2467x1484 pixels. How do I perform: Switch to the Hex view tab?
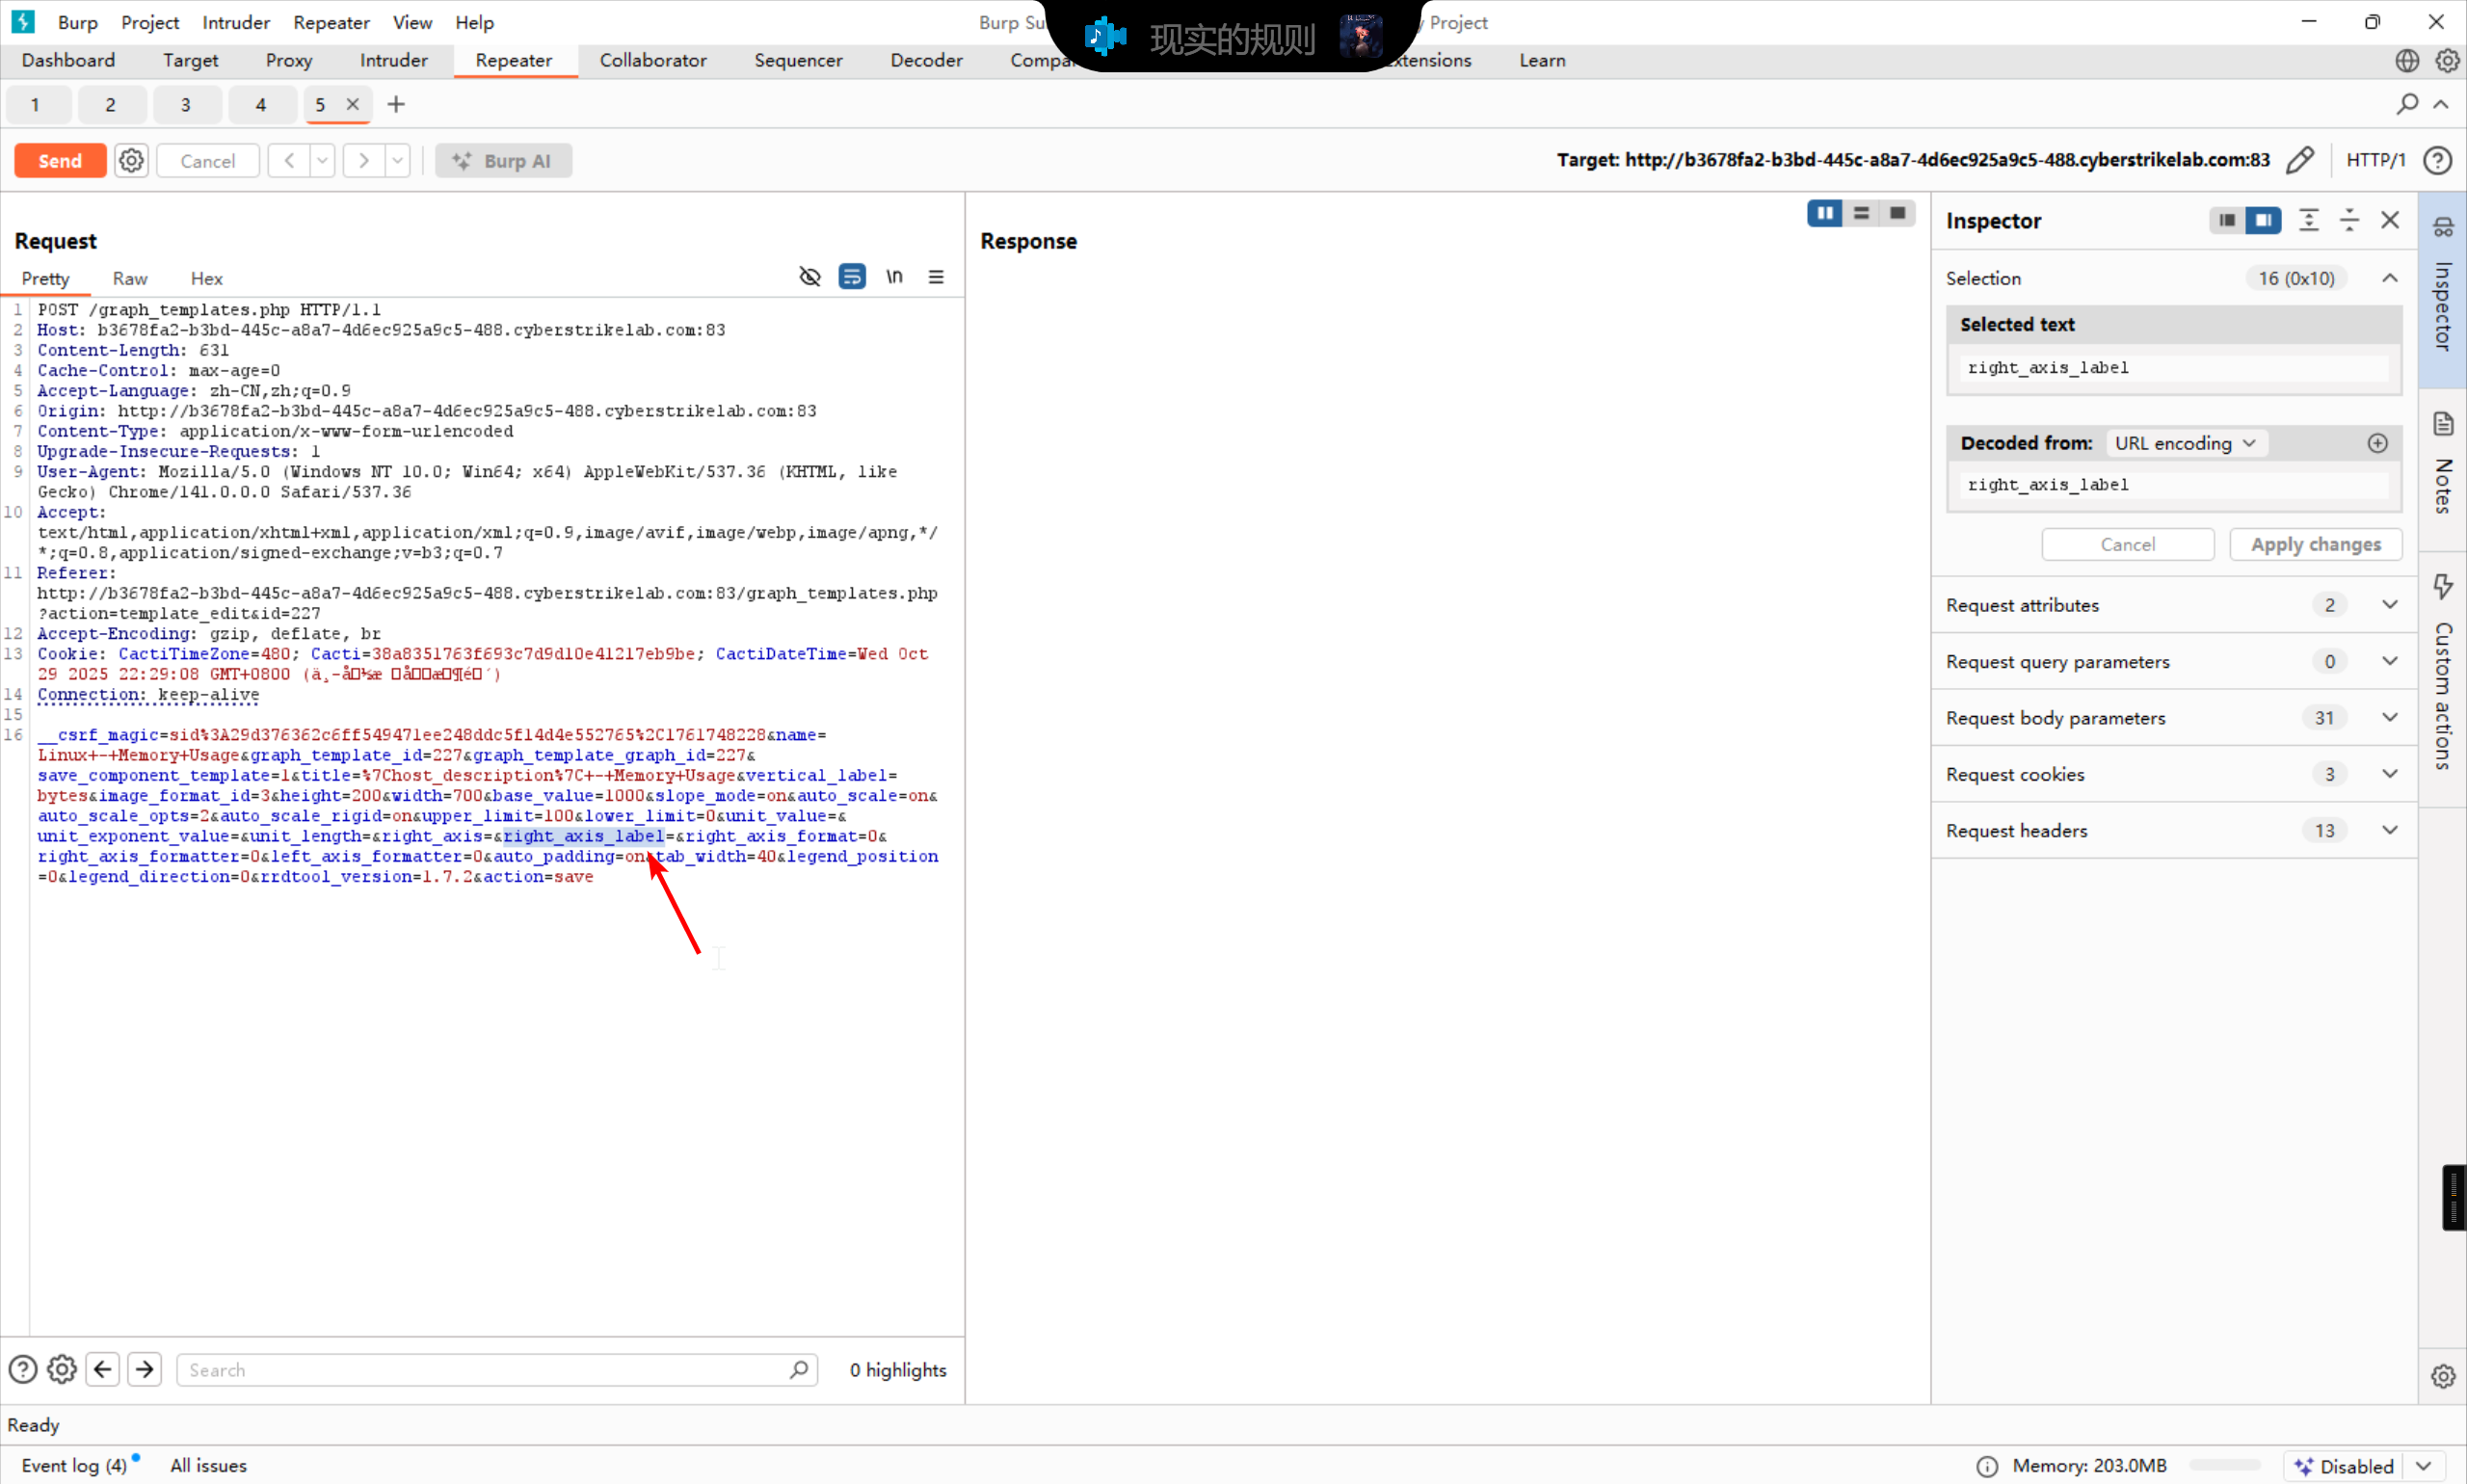click(206, 279)
